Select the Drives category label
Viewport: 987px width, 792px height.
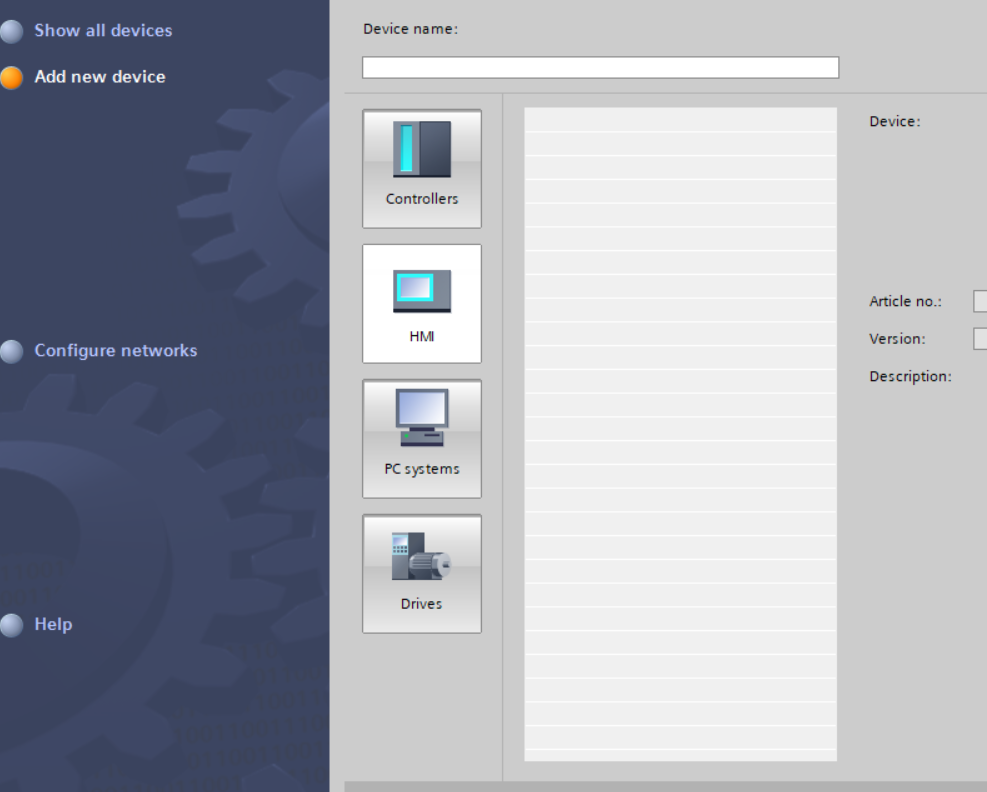pyautogui.click(x=421, y=604)
